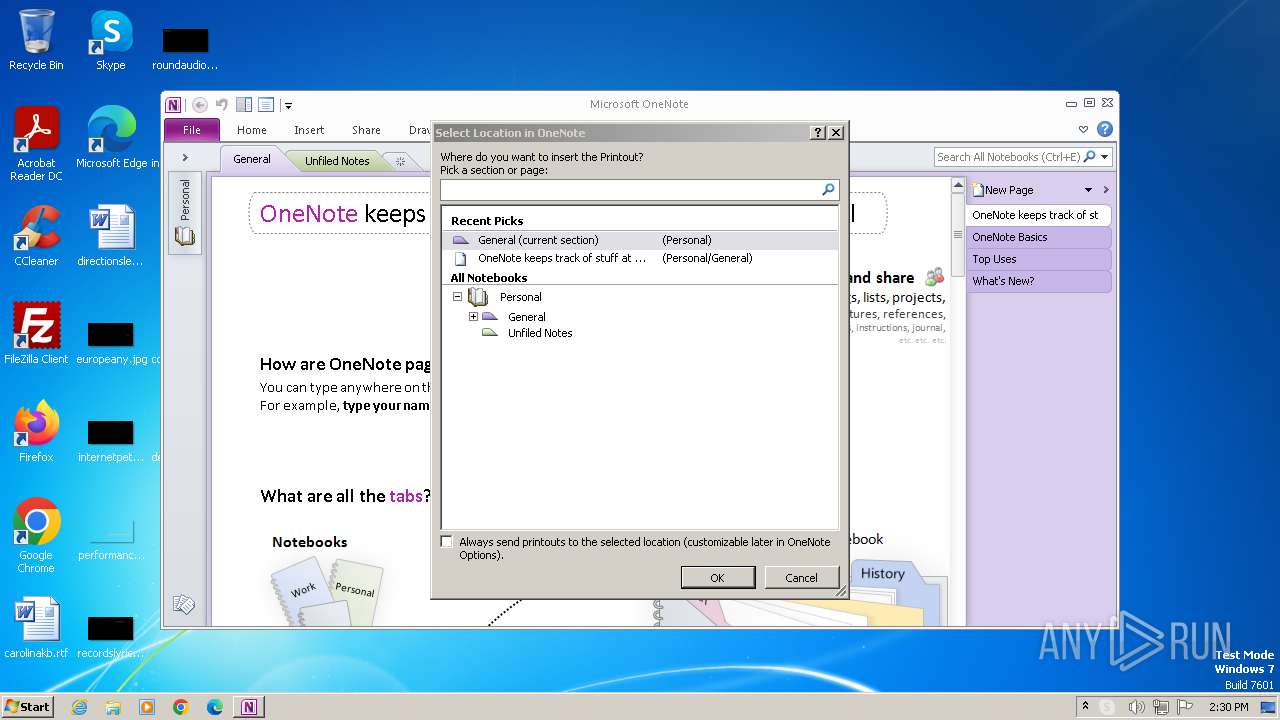Open Top Uses page
Viewport: 1280px width, 720px height.
point(1038,259)
